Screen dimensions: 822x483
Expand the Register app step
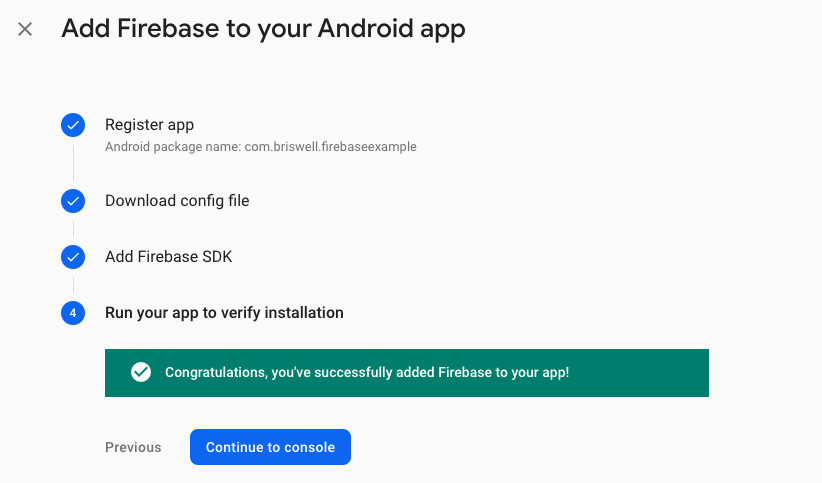[149, 125]
